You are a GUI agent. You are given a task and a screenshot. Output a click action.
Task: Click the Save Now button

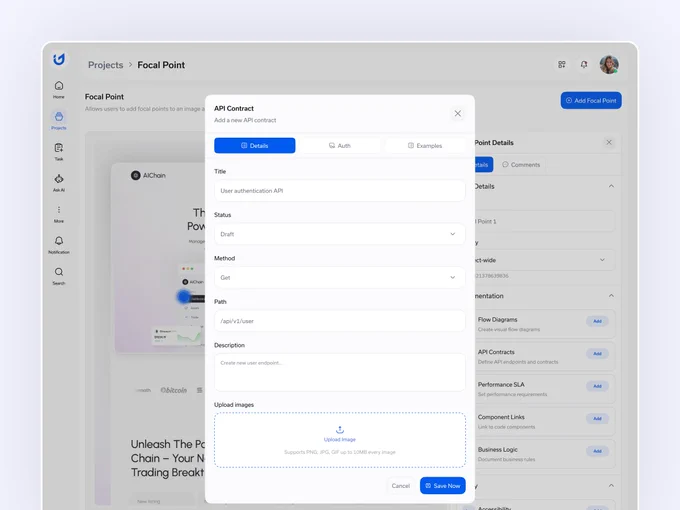(x=443, y=486)
